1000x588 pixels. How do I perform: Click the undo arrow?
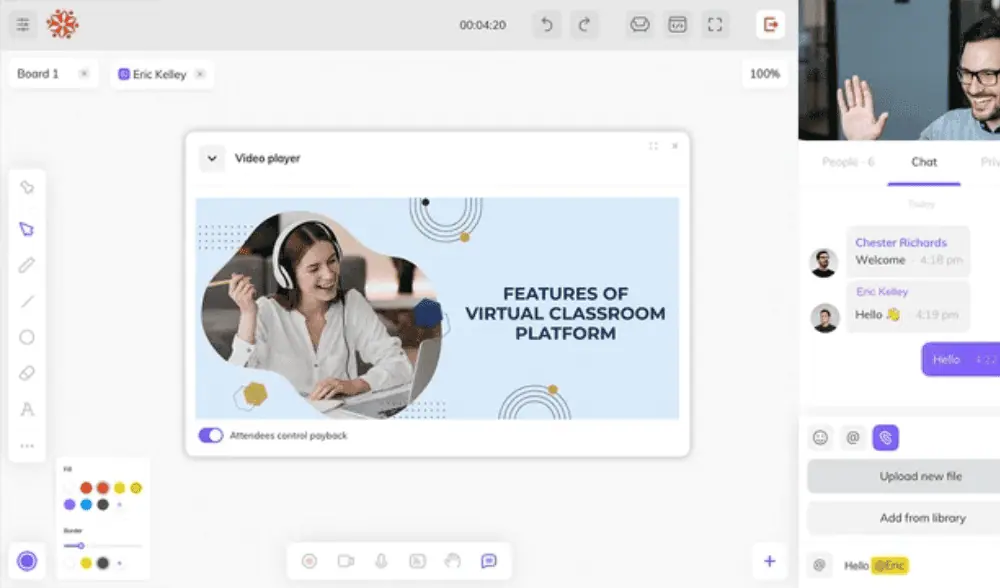(x=546, y=25)
